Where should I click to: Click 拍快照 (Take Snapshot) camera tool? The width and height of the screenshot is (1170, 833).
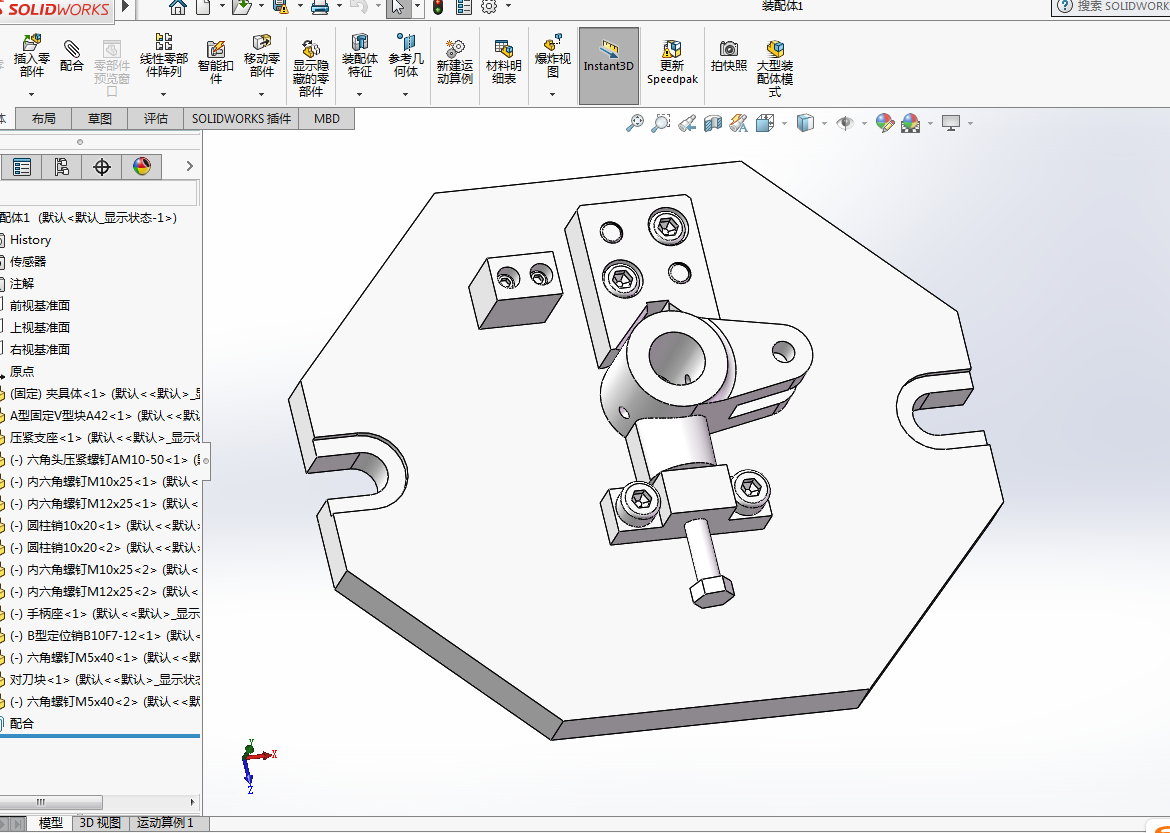(x=729, y=56)
